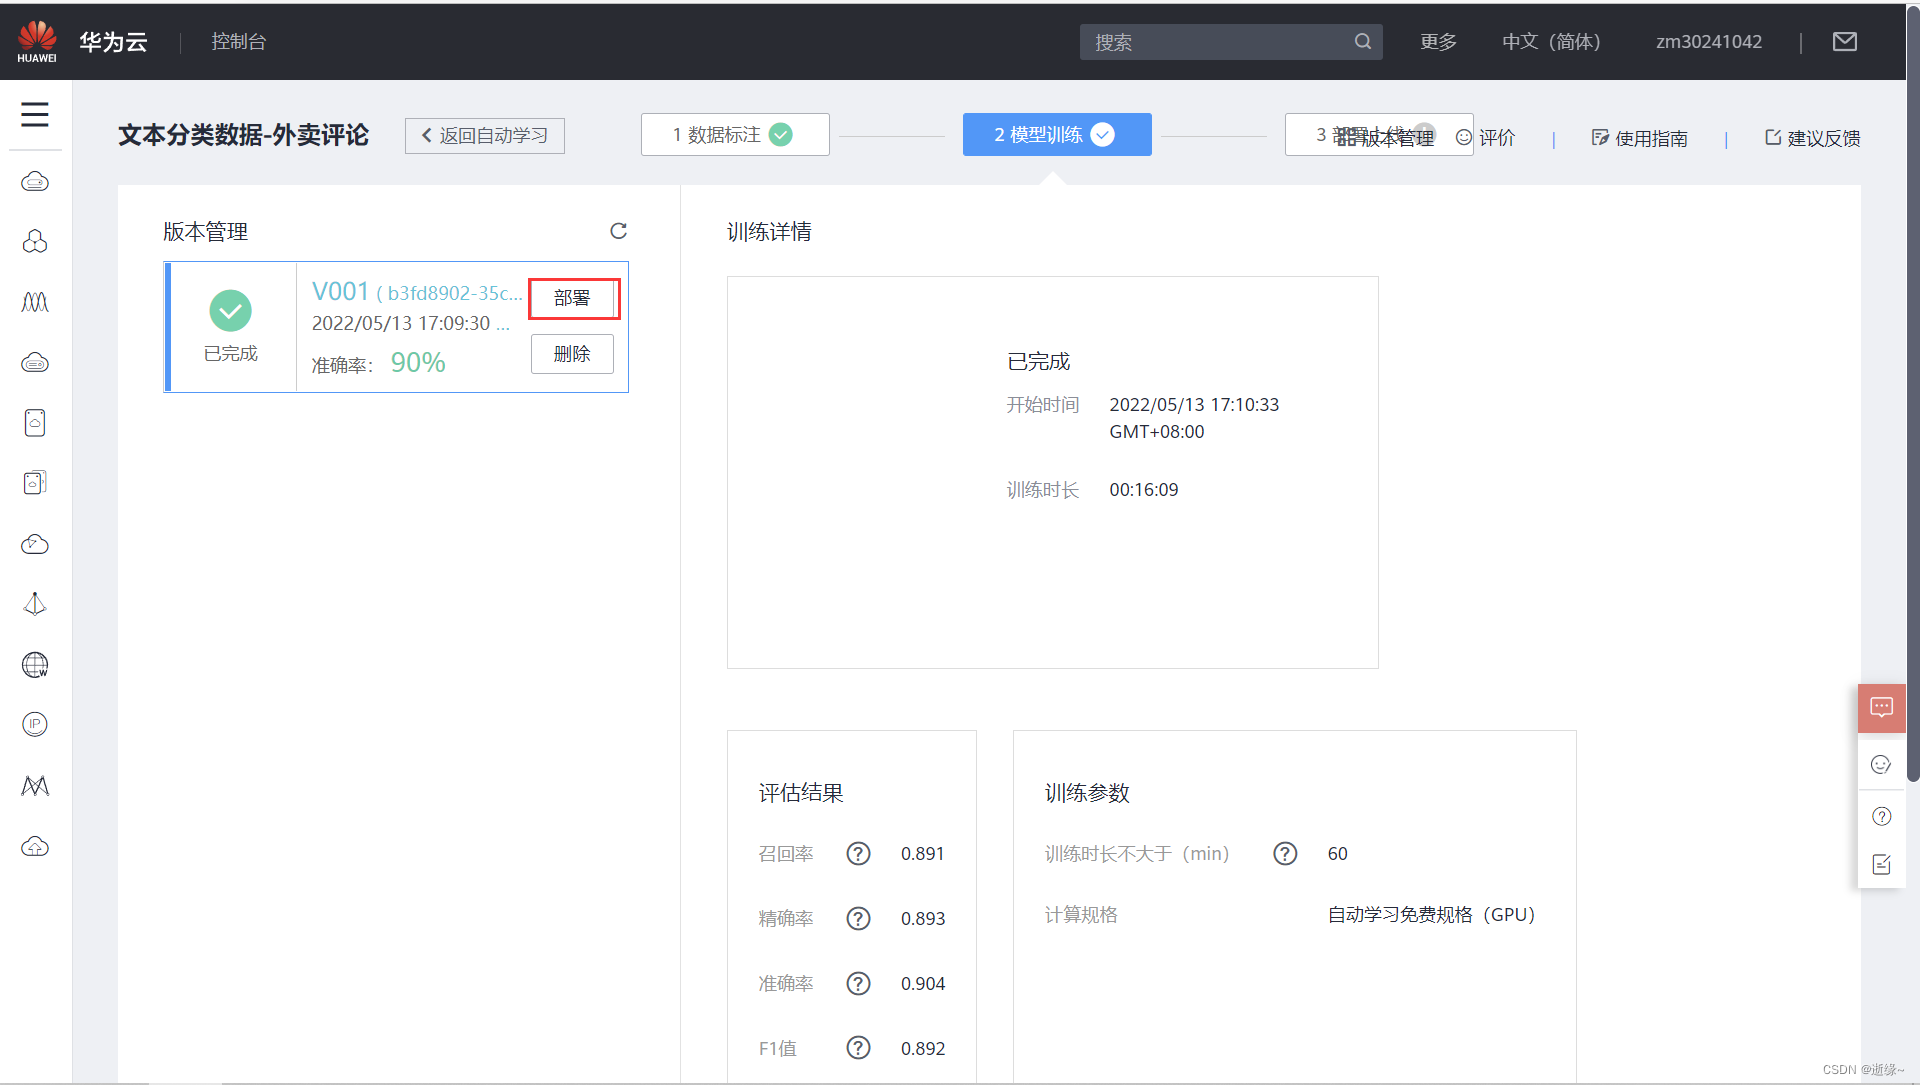Refresh the version management list
This screenshot has width=1920, height=1085.
point(618,231)
